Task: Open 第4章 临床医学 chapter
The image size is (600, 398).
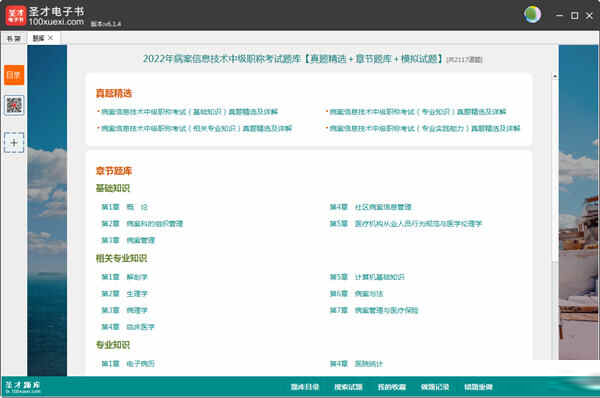Action: coord(128,327)
